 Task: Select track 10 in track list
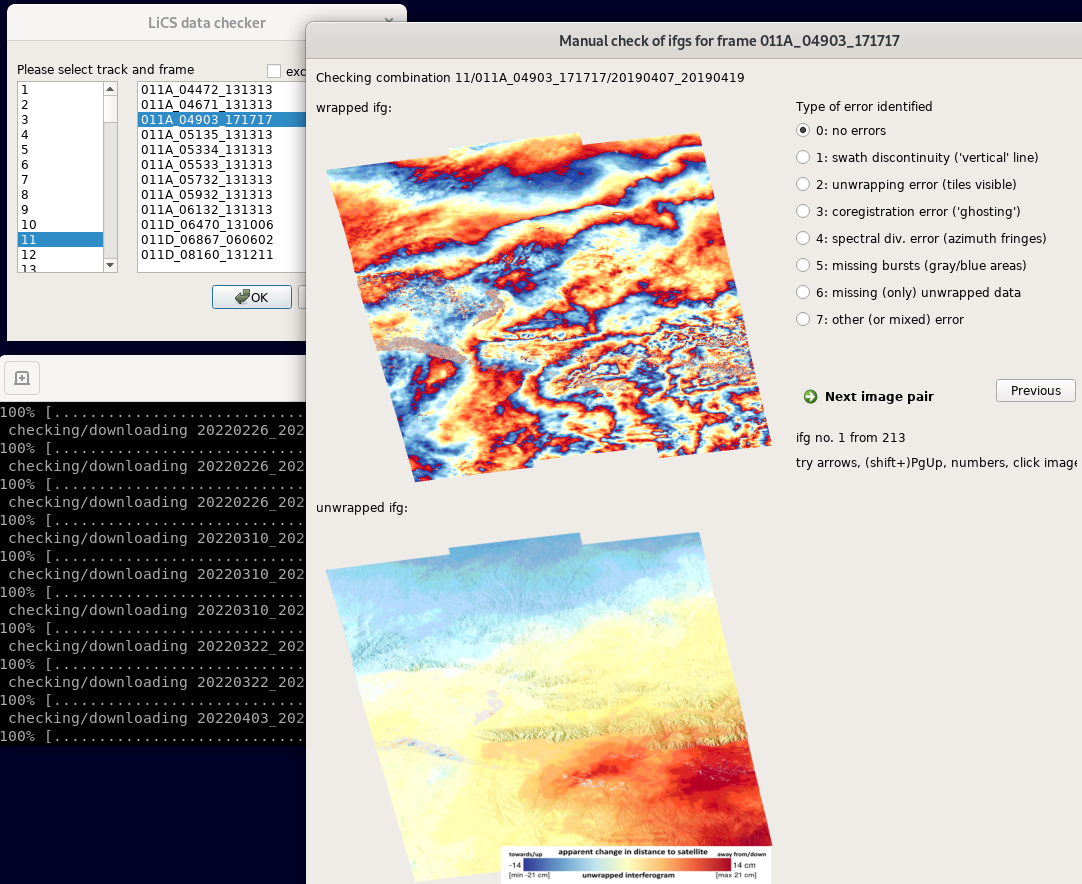point(60,224)
